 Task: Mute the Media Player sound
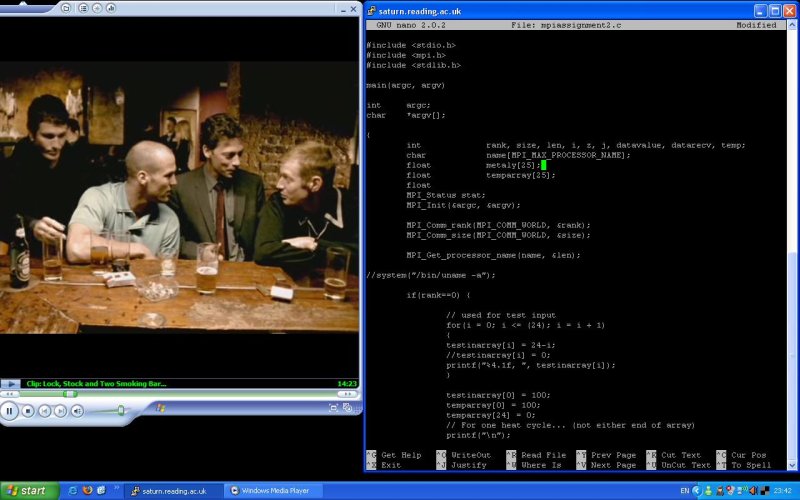click(x=77, y=411)
